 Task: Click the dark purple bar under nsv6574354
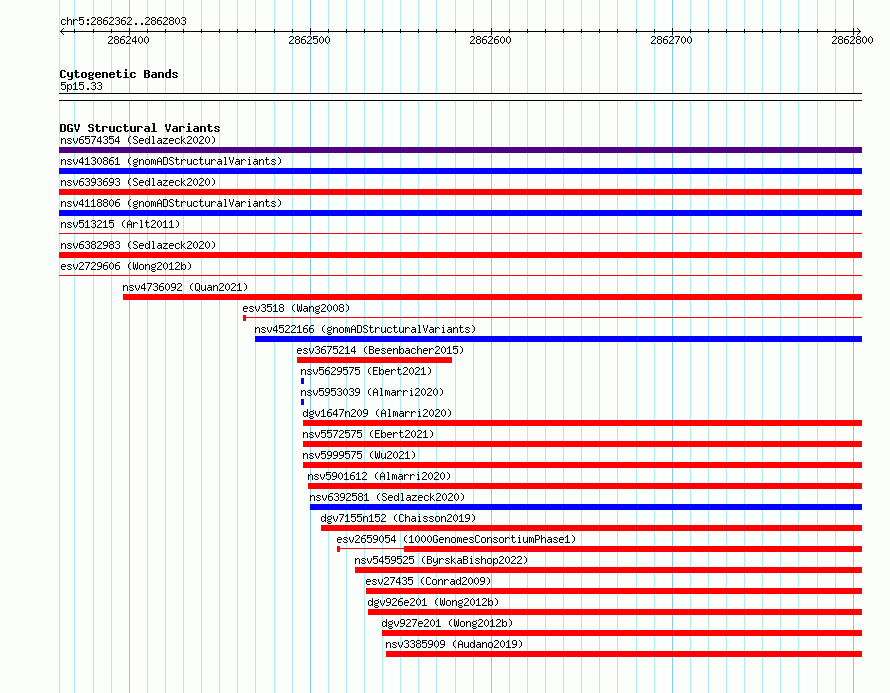(460, 150)
